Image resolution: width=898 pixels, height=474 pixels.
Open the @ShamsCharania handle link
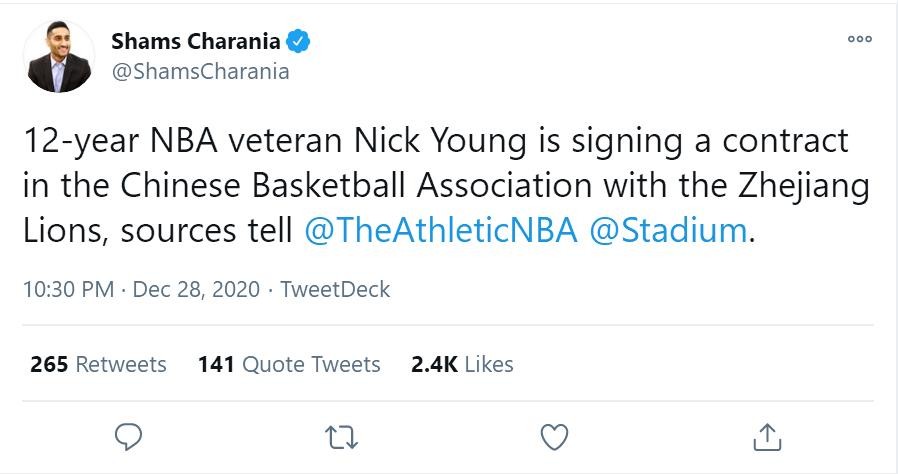200,71
